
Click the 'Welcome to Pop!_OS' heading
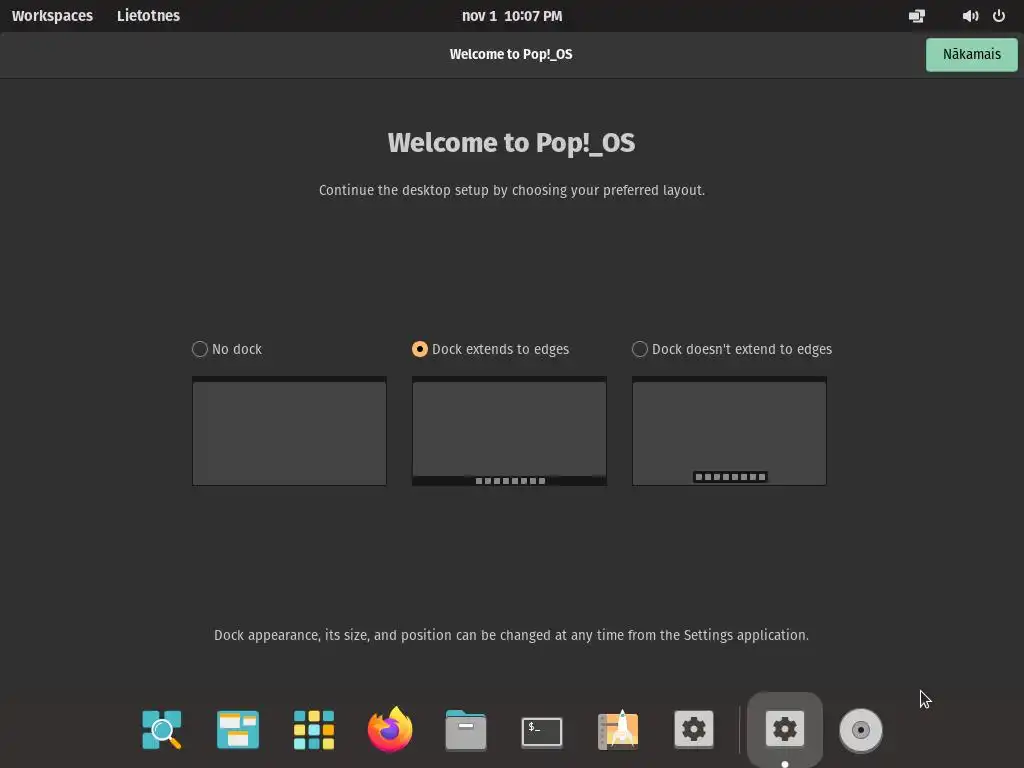click(511, 143)
